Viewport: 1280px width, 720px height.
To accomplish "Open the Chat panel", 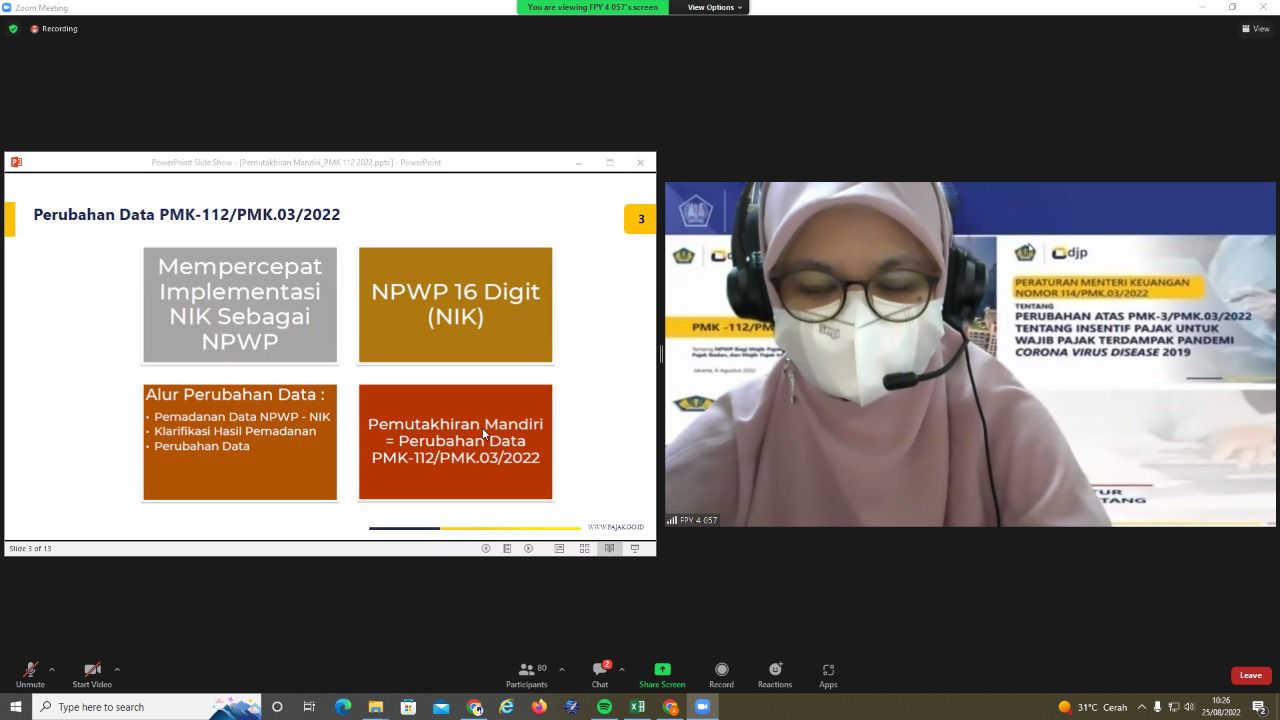I will click(x=600, y=675).
